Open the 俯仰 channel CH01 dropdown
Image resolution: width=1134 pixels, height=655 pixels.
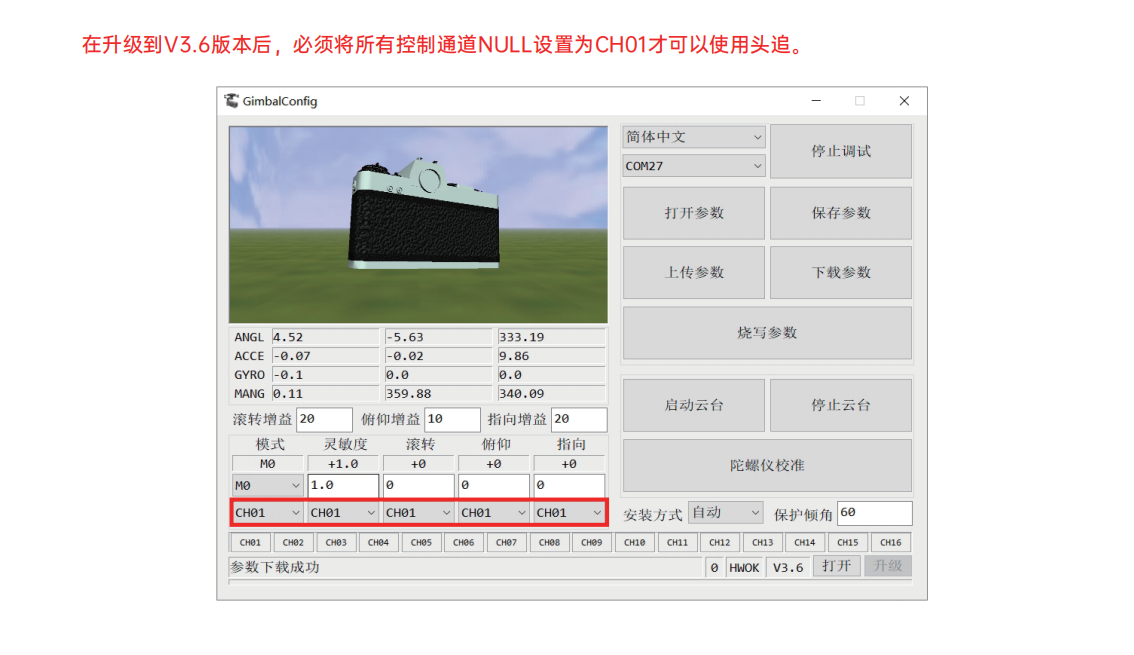click(x=493, y=513)
